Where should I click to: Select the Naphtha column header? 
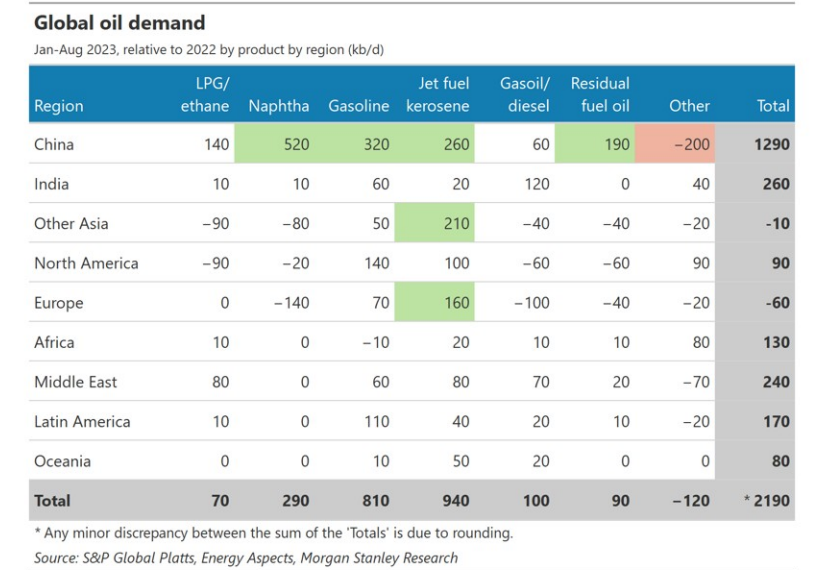coord(279,106)
